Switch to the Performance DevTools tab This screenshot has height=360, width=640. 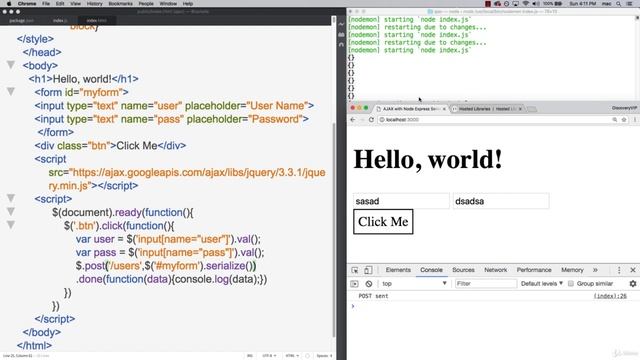[534, 270]
